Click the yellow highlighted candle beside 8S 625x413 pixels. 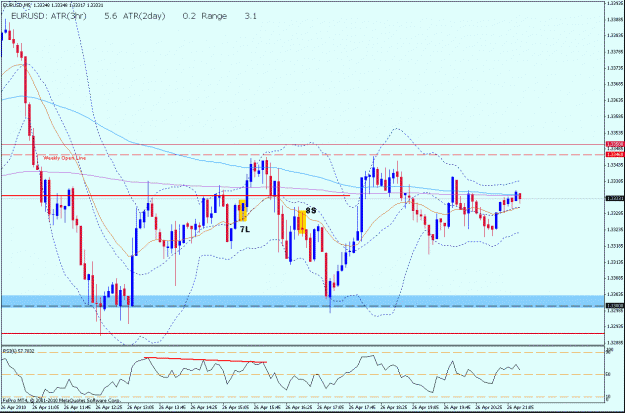click(302, 222)
